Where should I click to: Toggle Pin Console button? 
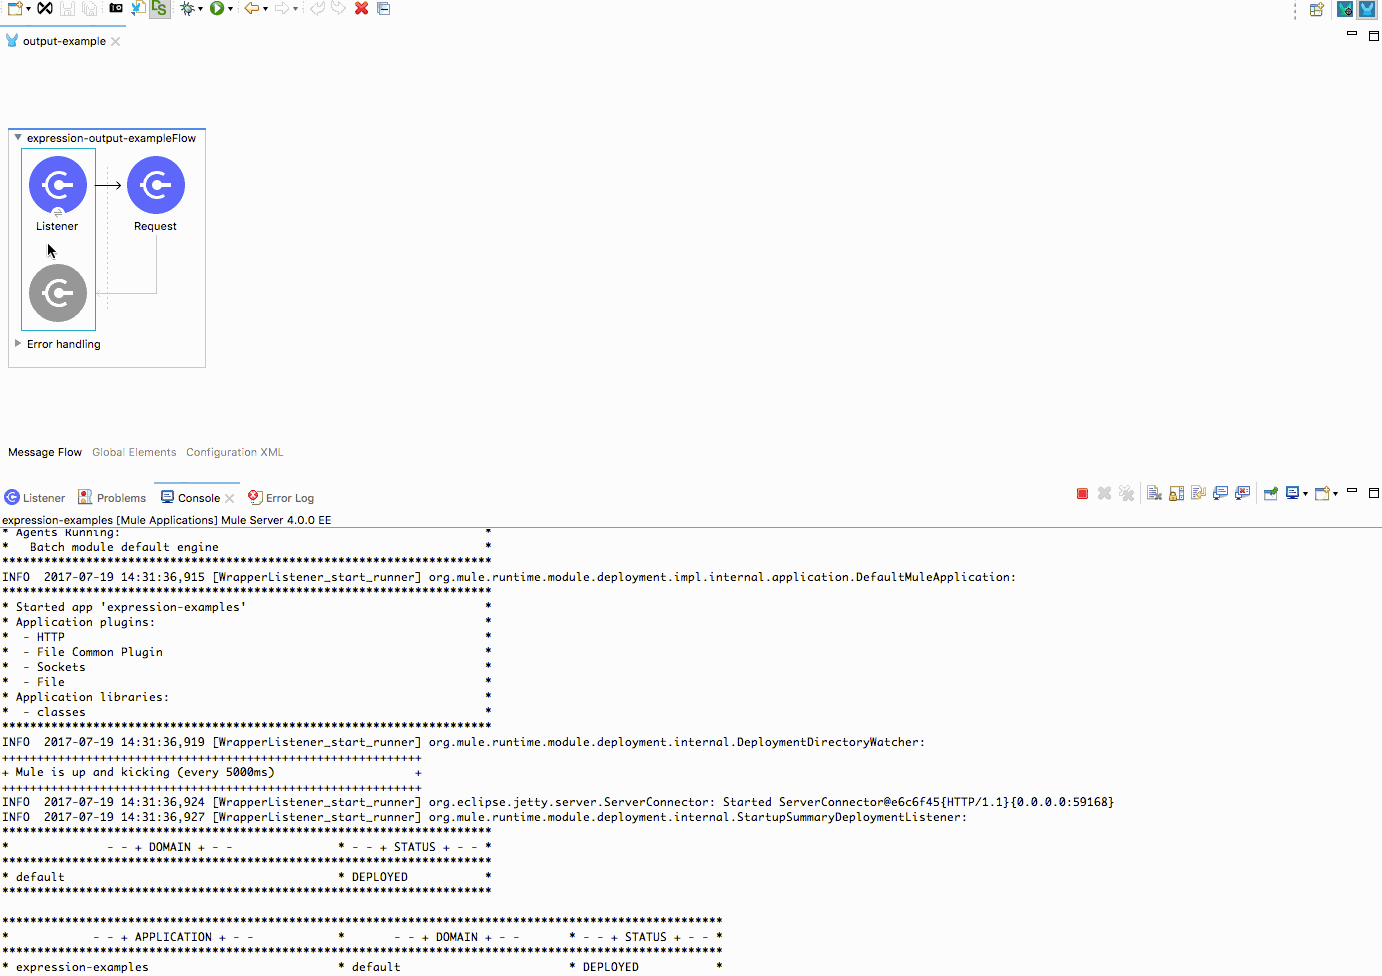click(1270, 494)
